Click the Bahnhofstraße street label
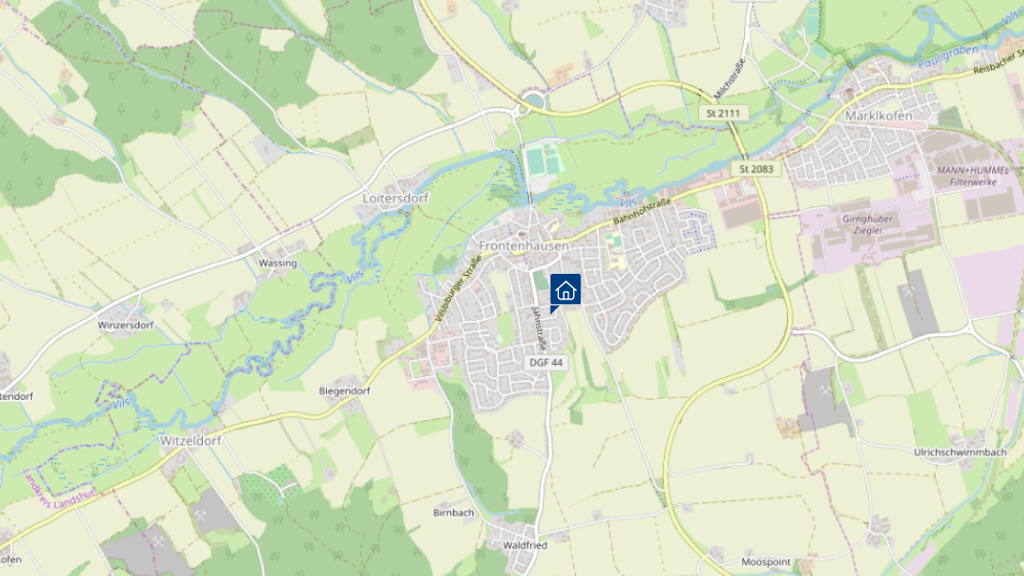The image size is (1024, 576). [x=642, y=212]
